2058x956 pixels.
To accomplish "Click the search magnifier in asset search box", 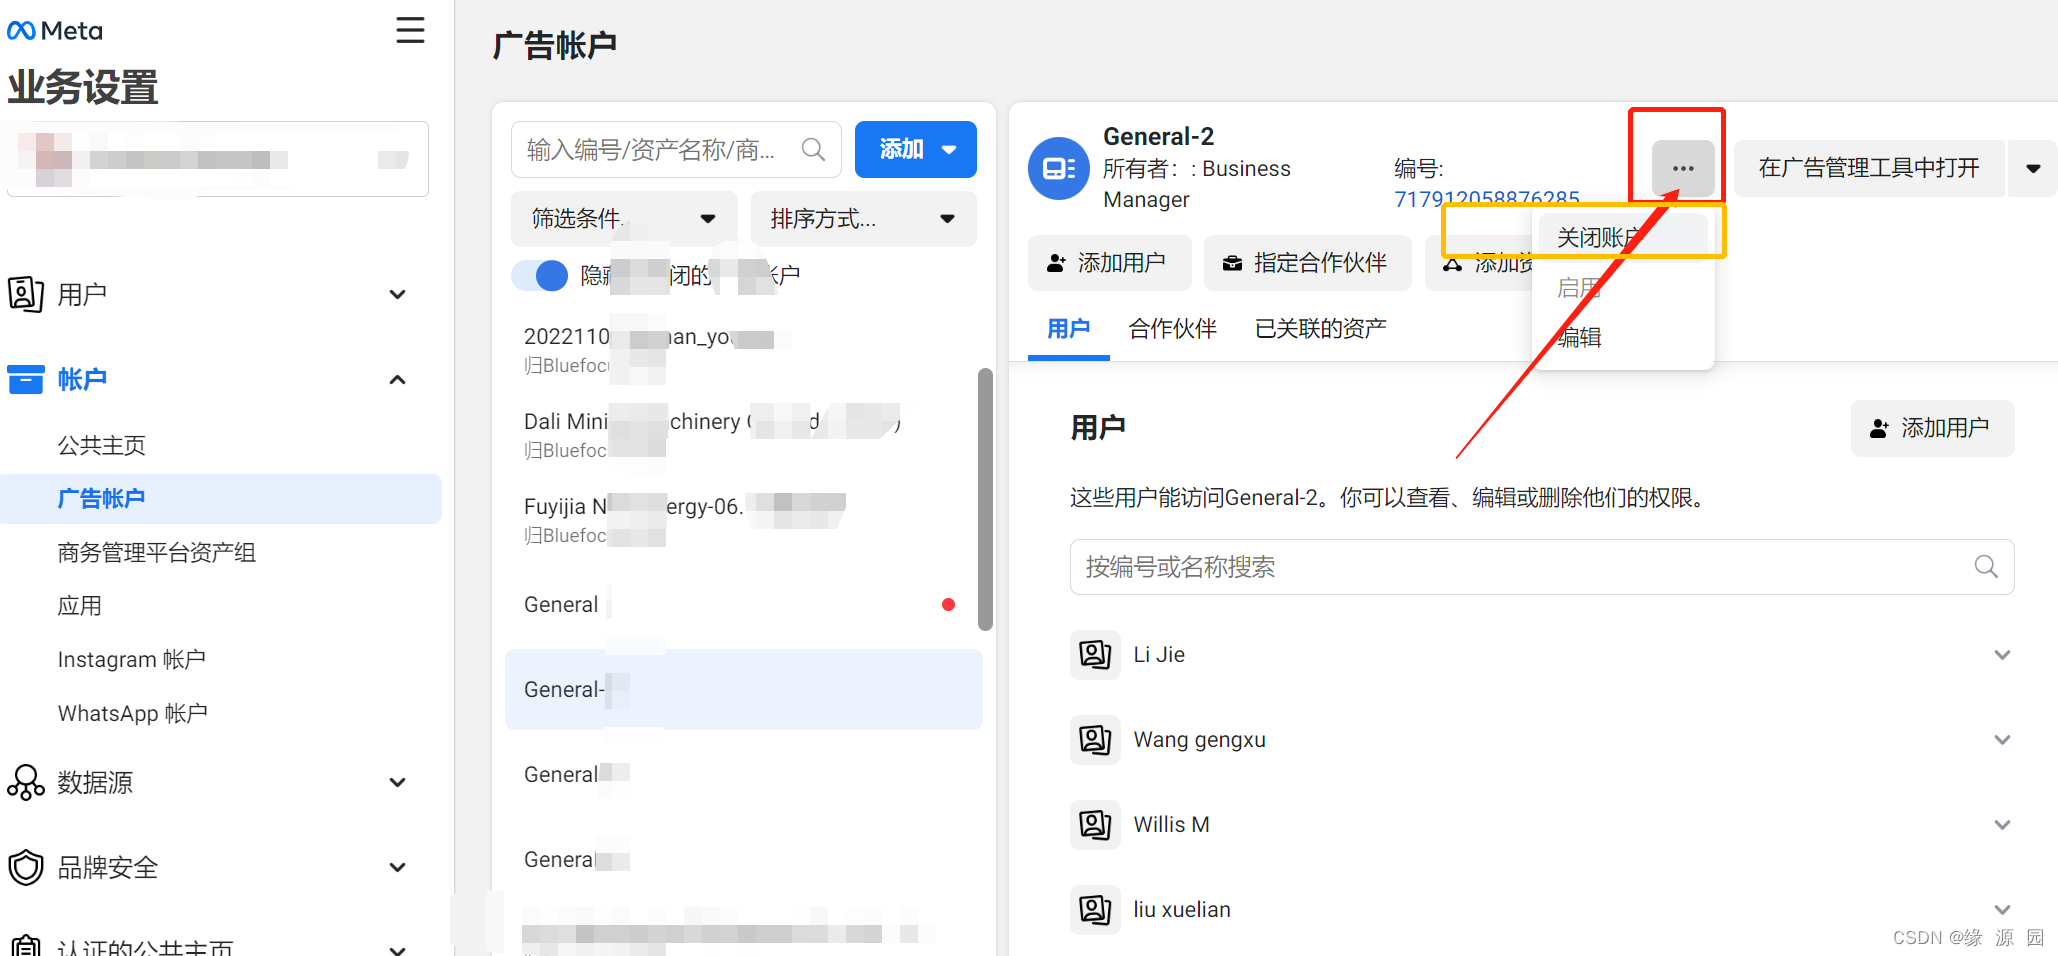I will (814, 150).
